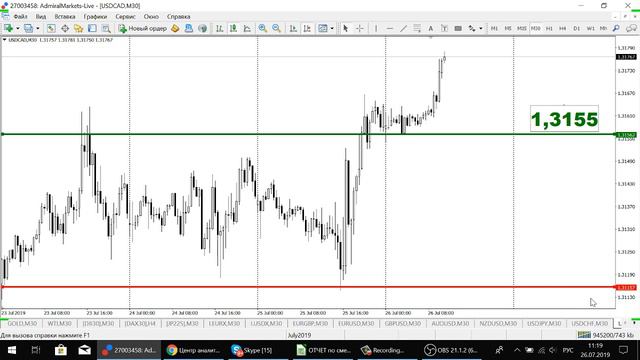
Task: Toggle the Navigator panel folder icon
Action: (78, 28)
